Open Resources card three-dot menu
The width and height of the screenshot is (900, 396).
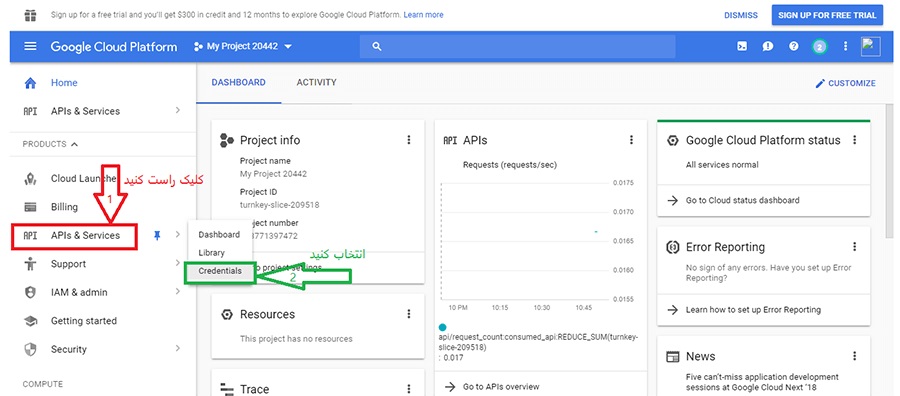[x=409, y=314]
